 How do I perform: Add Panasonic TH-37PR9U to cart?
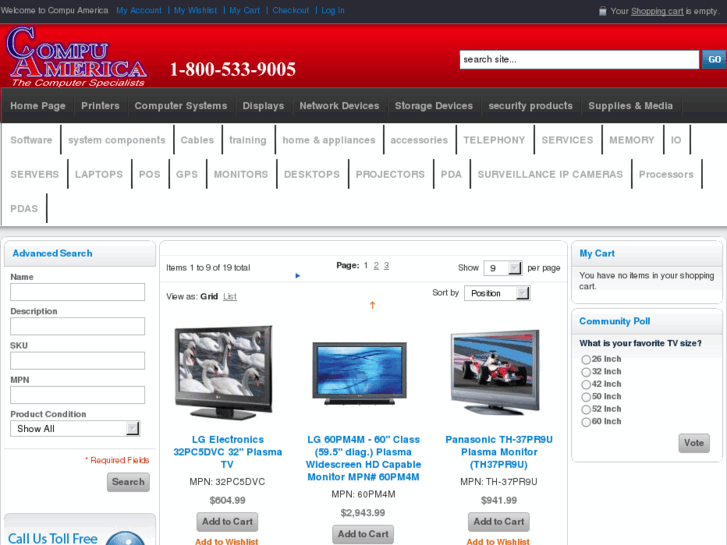click(498, 522)
